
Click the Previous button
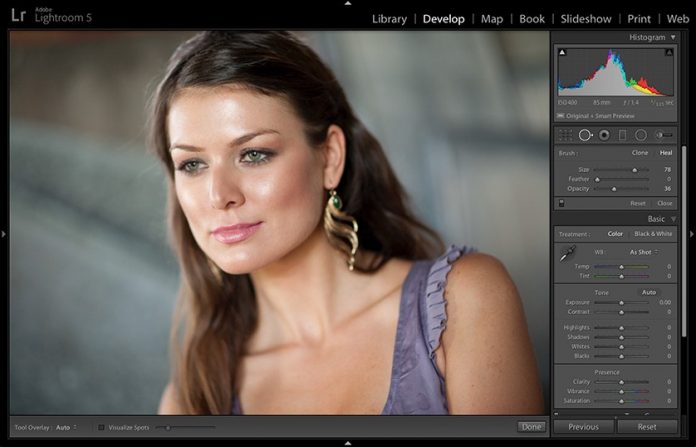coord(583,427)
